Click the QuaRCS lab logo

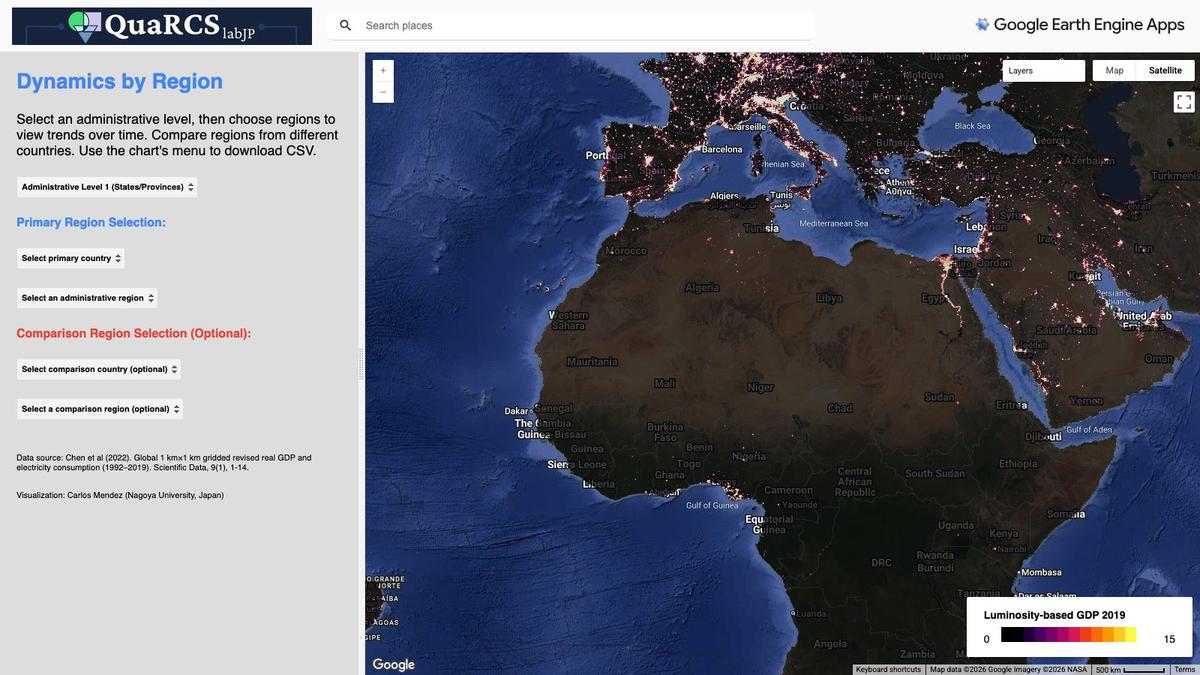[162, 26]
